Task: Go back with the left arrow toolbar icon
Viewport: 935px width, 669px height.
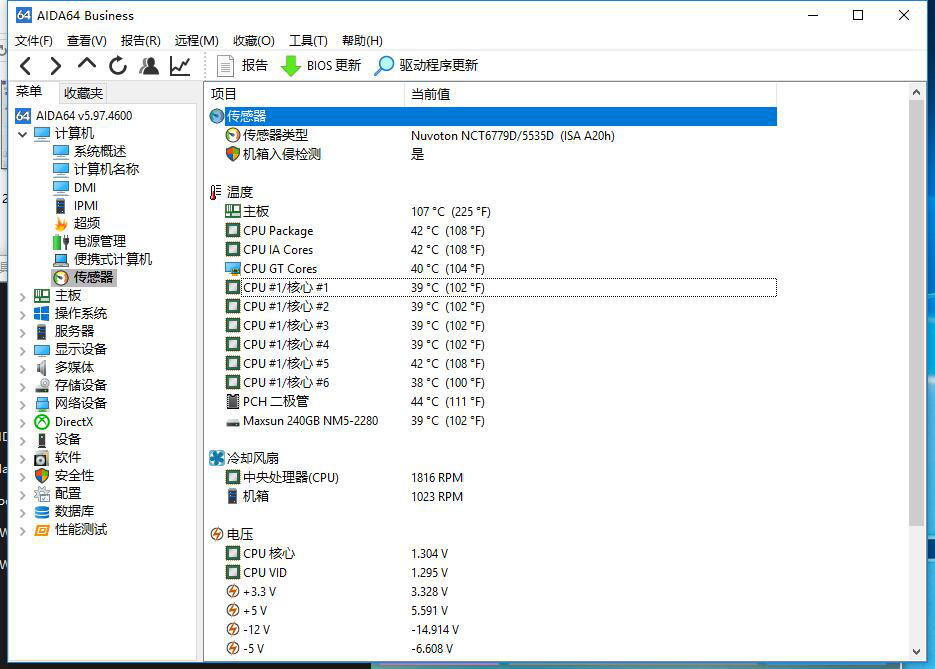Action: pyautogui.click(x=25, y=66)
